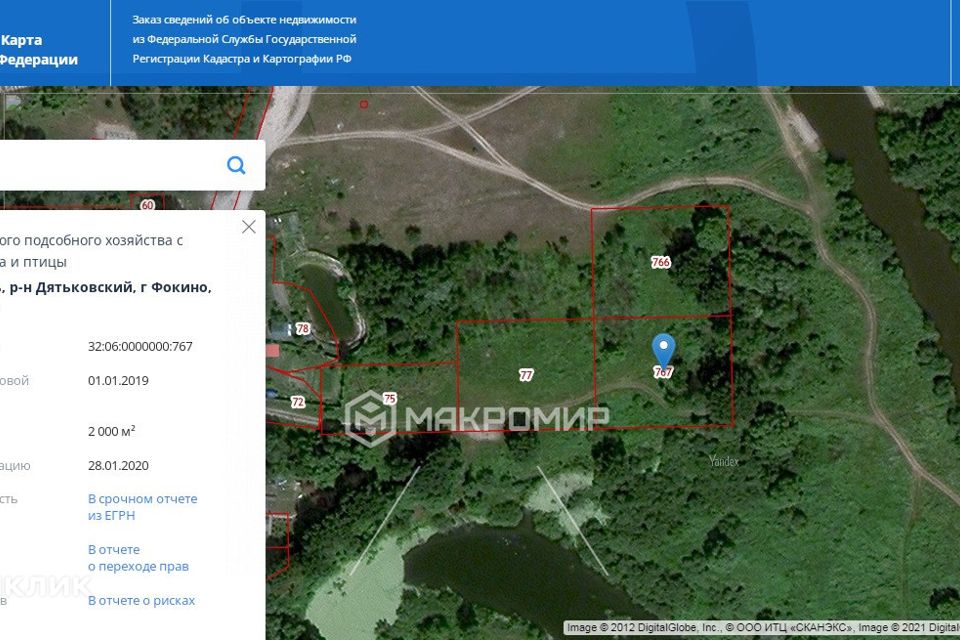Click the magnifier search icon
960x640 pixels.
236,165
